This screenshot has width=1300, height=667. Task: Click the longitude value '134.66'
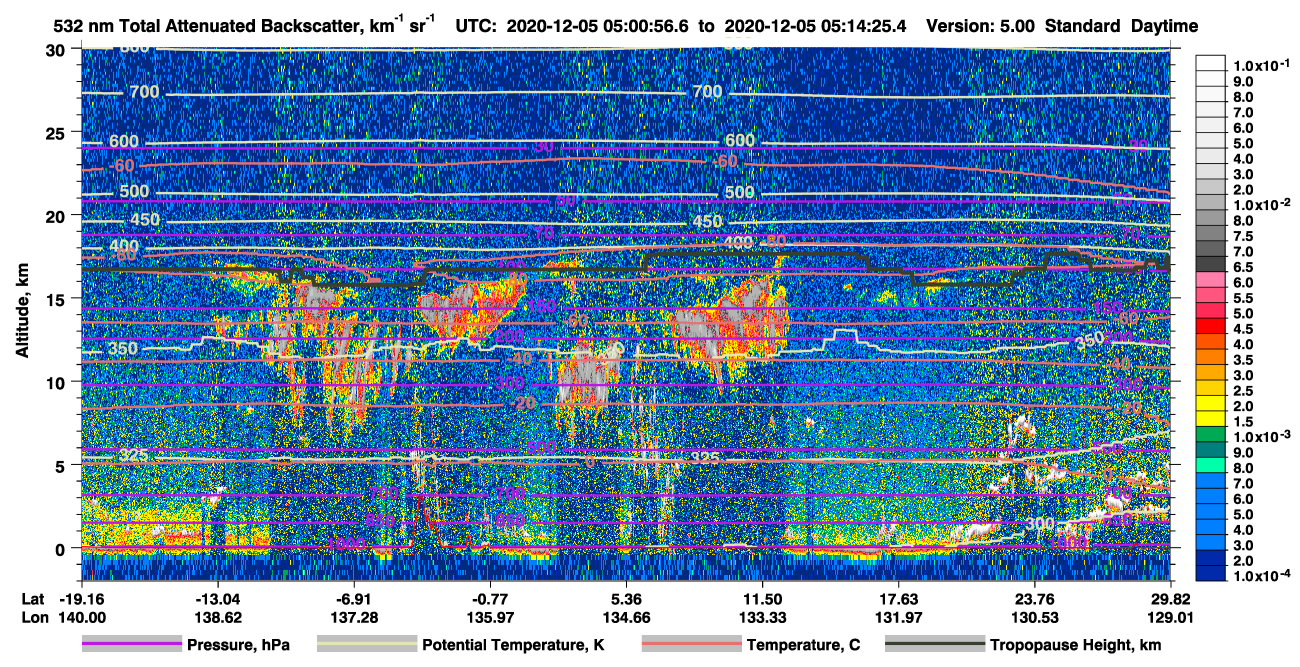[626, 617]
